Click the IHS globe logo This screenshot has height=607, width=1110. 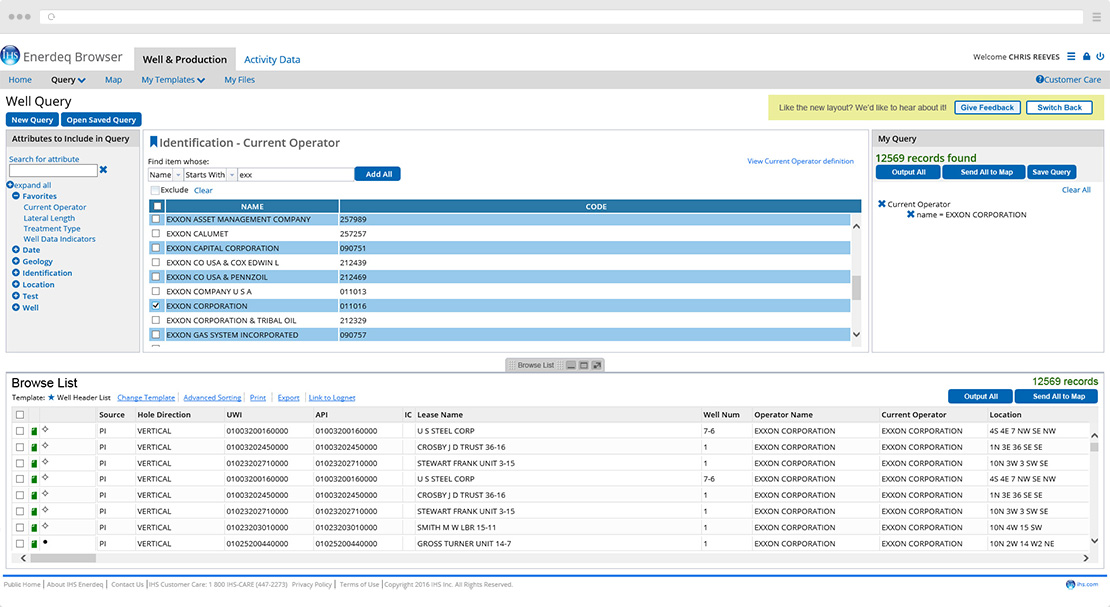coord(11,56)
